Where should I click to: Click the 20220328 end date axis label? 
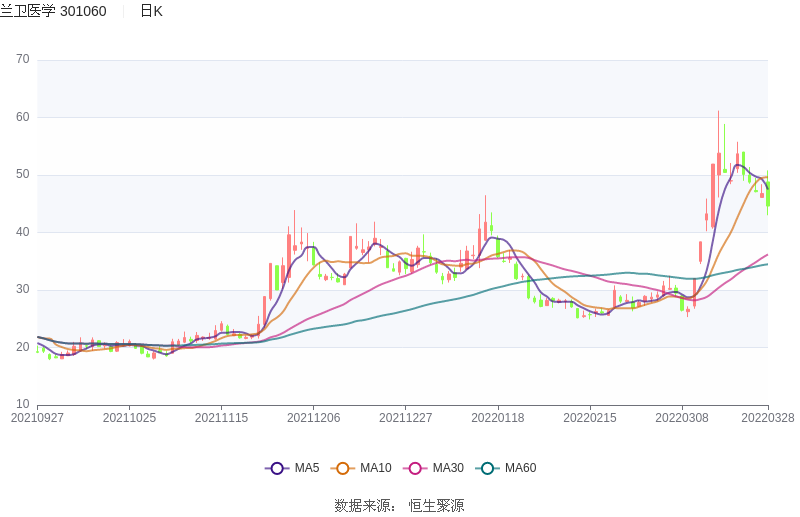pos(767,418)
